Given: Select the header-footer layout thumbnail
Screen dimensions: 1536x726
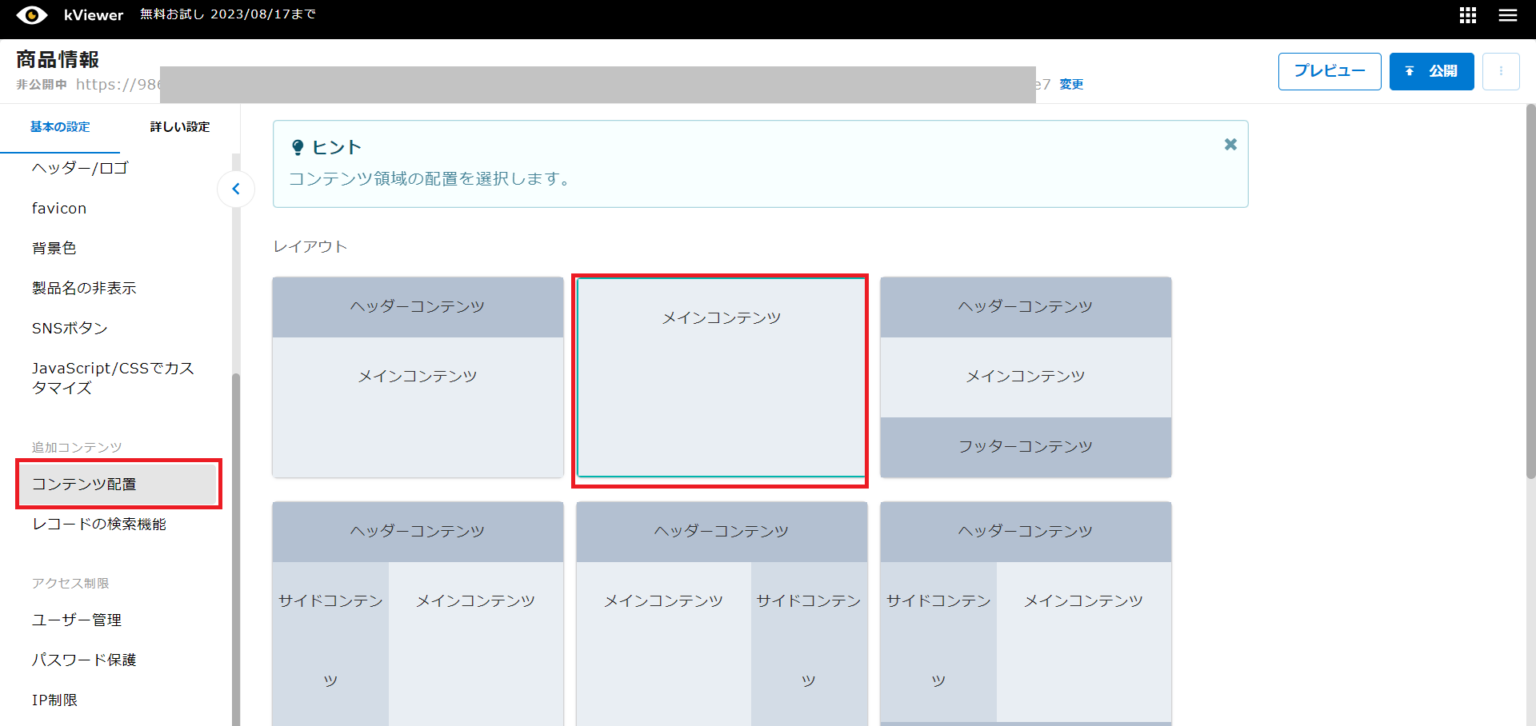Looking at the screenshot, I should [x=1025, y=377].
